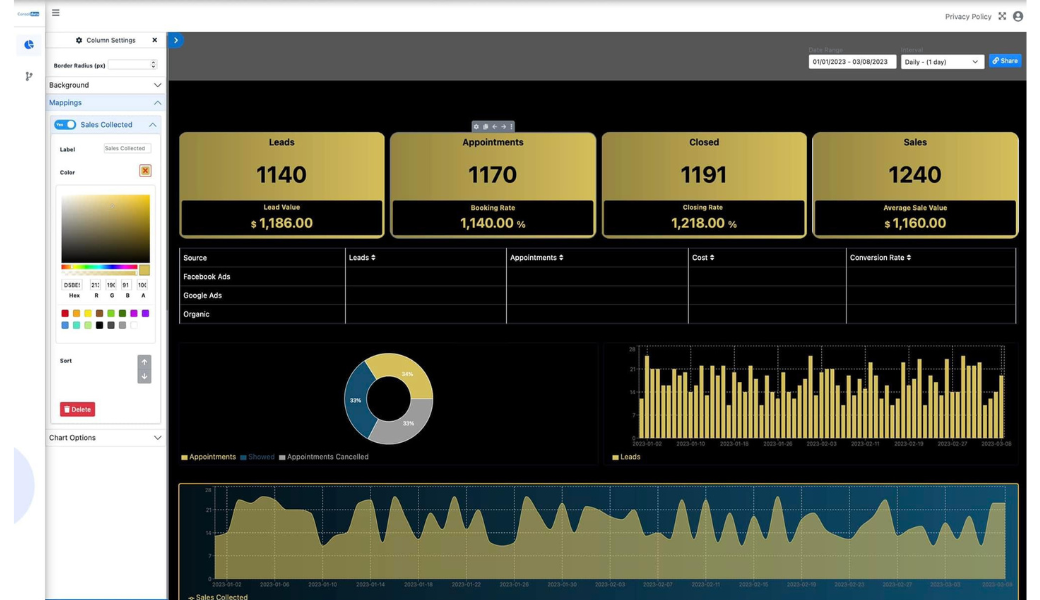Screen dimensions: 1040x600
Task: Open the user account profile icon
Action: click(1018, 16)
